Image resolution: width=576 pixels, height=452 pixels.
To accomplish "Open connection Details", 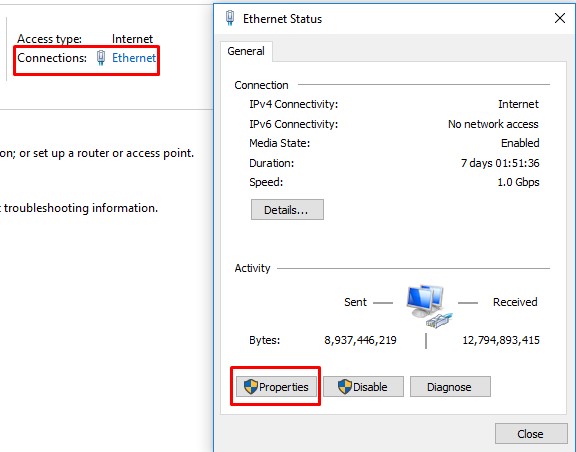I will pyautogui.click(x=287, y=210).
